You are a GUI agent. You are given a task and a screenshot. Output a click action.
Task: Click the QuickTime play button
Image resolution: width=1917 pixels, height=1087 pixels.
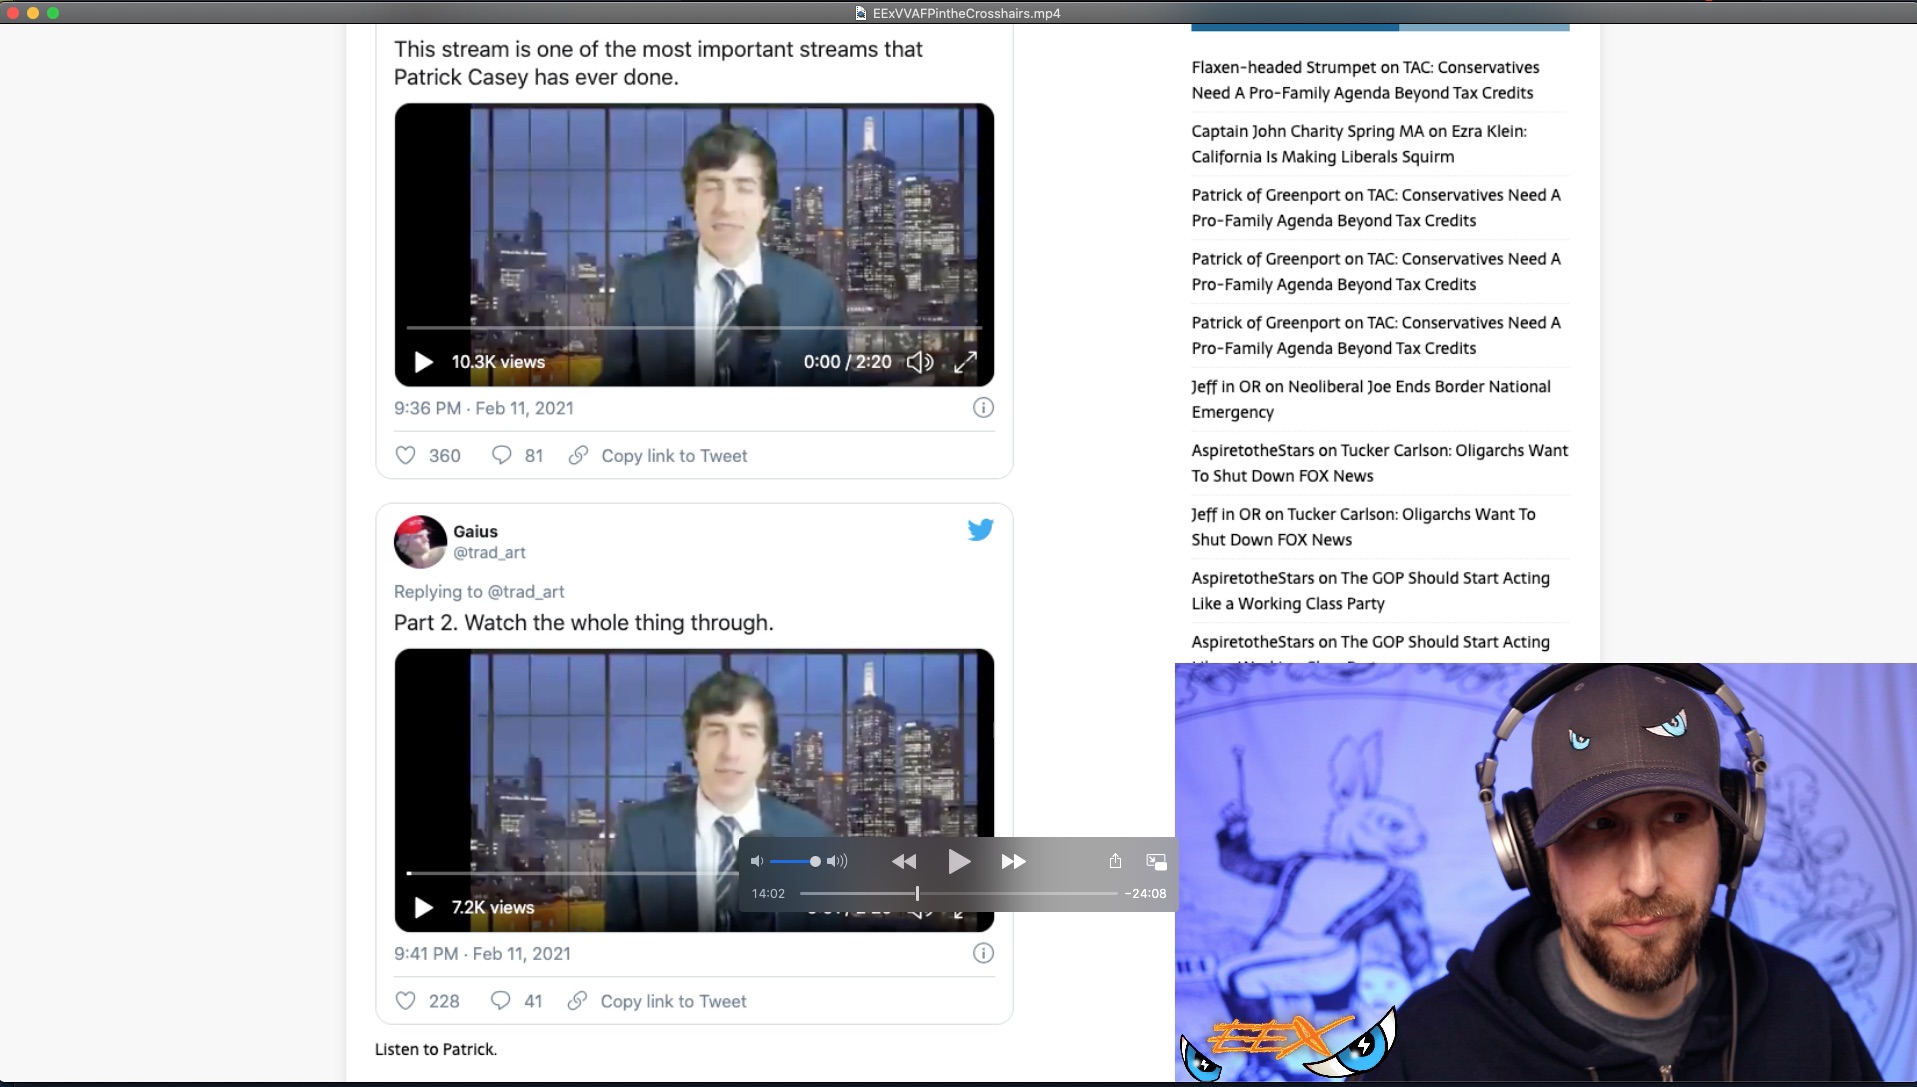pyautogui.click(x=958, y=861)
